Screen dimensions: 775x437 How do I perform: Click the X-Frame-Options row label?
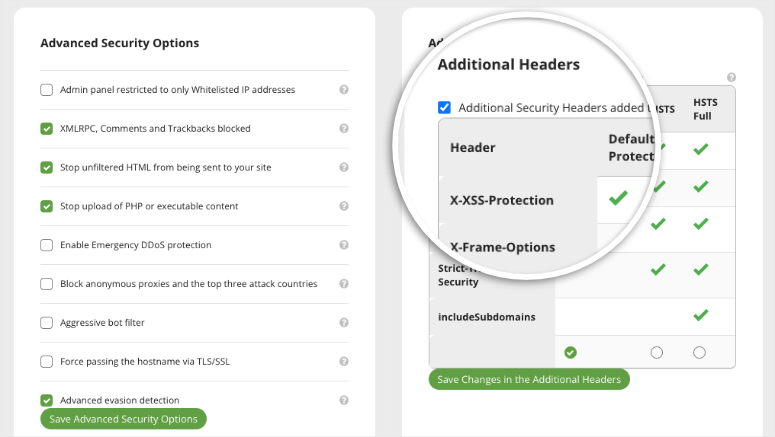(502, 247)
